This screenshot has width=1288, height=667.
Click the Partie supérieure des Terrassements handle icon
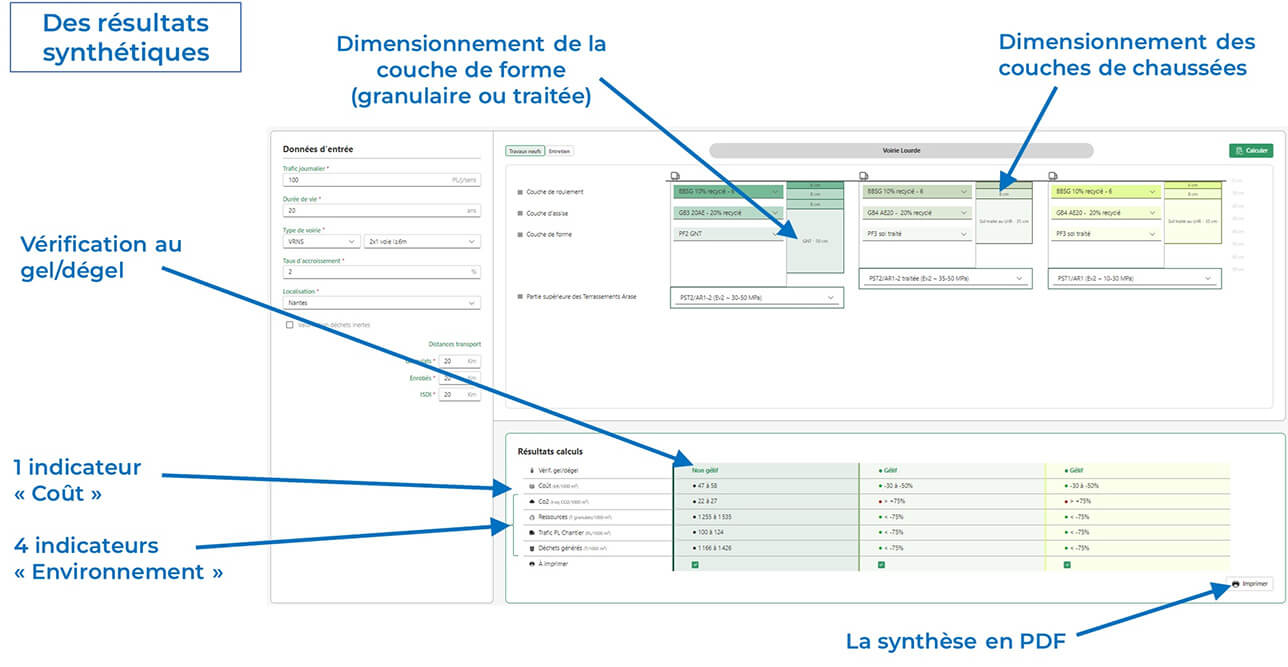pos(520,297)
